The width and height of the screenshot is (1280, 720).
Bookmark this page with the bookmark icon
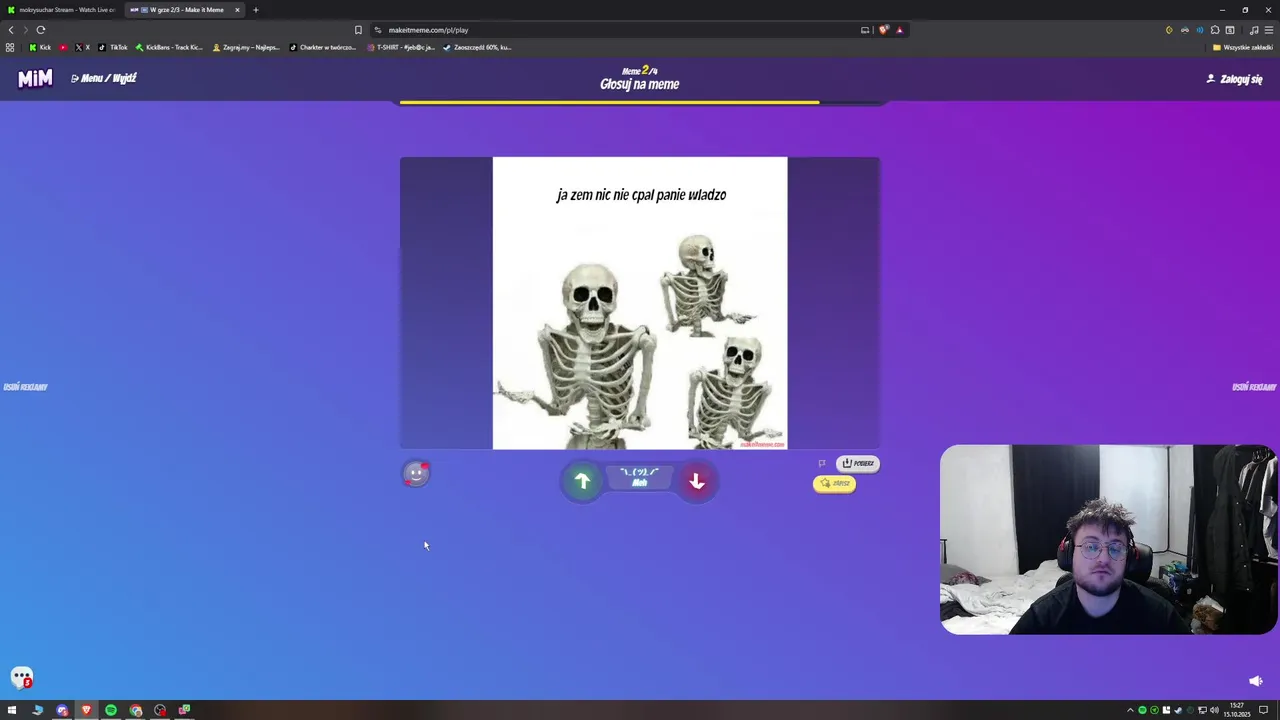pos(358,30)
